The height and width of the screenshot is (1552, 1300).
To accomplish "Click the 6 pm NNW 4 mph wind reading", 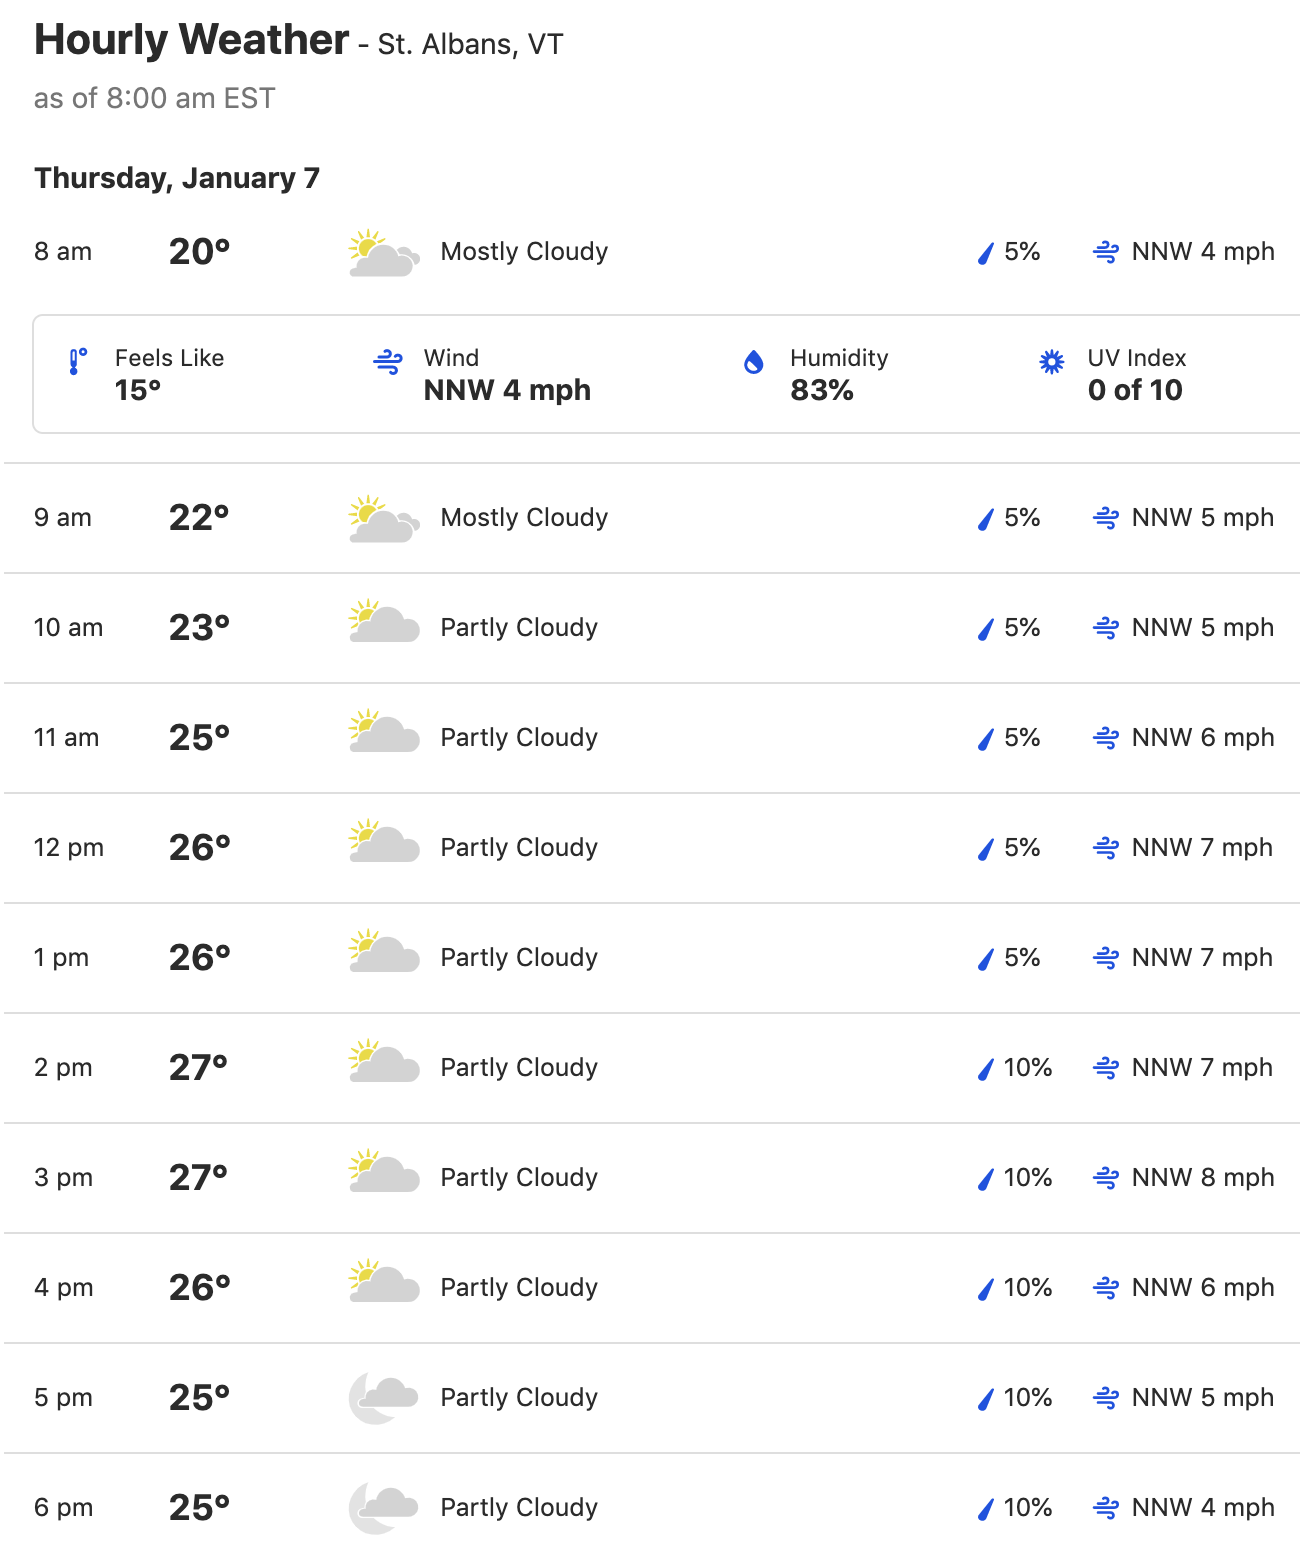I will pyautogui.click(x=1203, y=1507).
